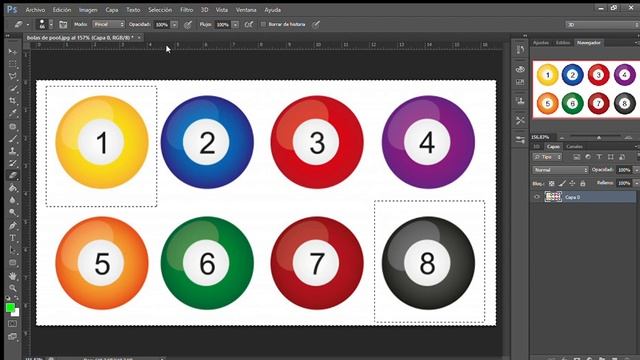Image resolution: width=640 pixels, height=360 pixels.
Task: Toggle lock all padlock icon
Action: (x=583, y=184)
